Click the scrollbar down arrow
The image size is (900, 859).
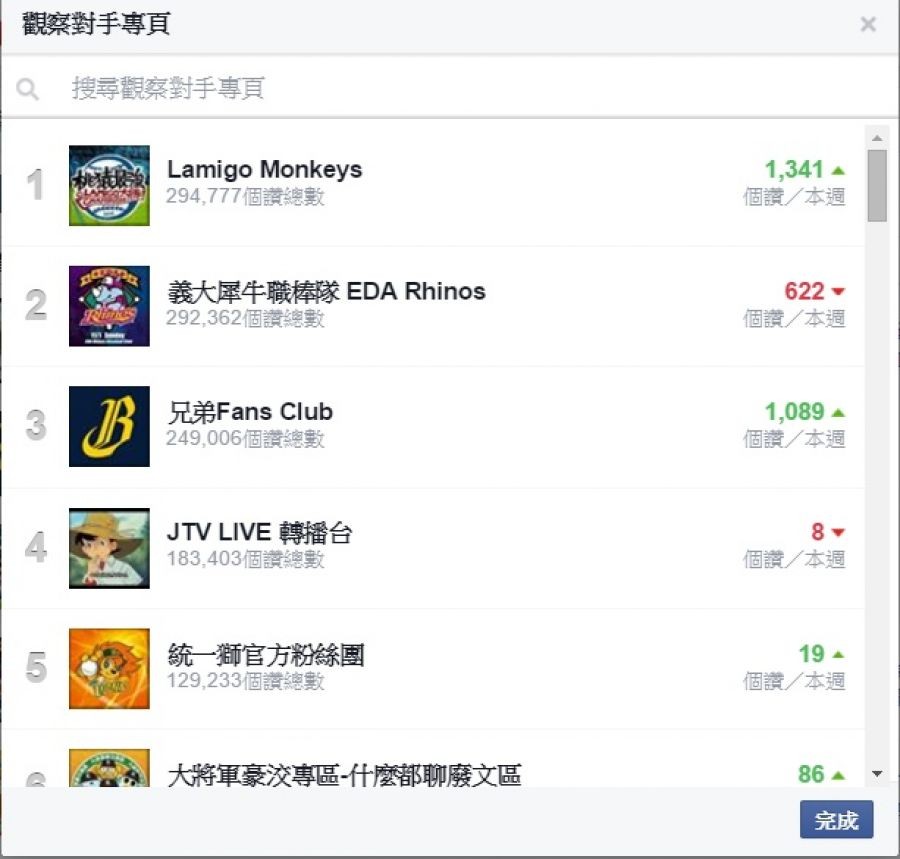(877, 774)
